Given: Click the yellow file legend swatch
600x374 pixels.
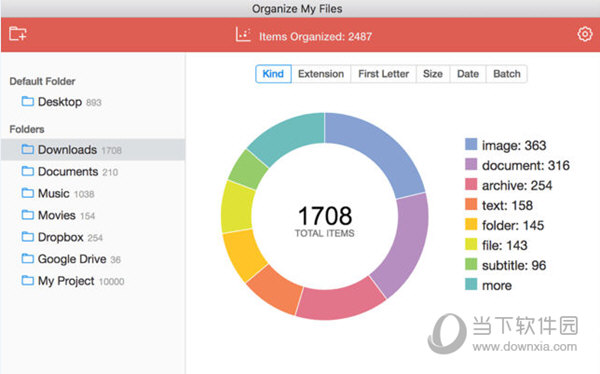Looking at the screenshot, I should tap(471, 244).
